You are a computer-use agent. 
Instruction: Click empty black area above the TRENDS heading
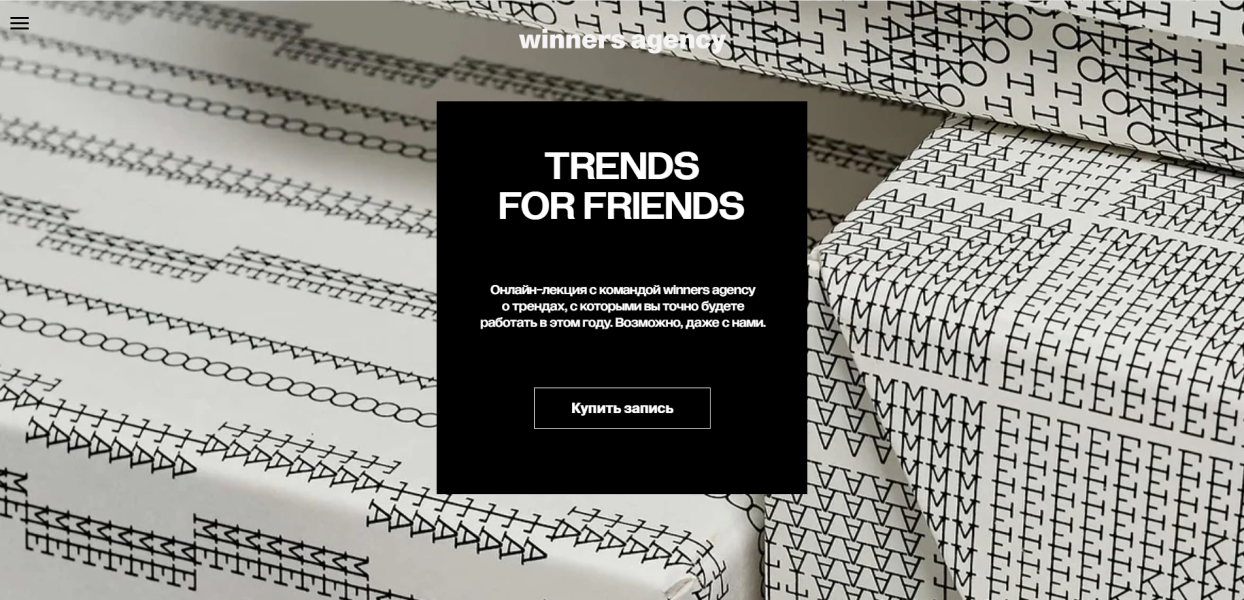[x=622, y=124]
